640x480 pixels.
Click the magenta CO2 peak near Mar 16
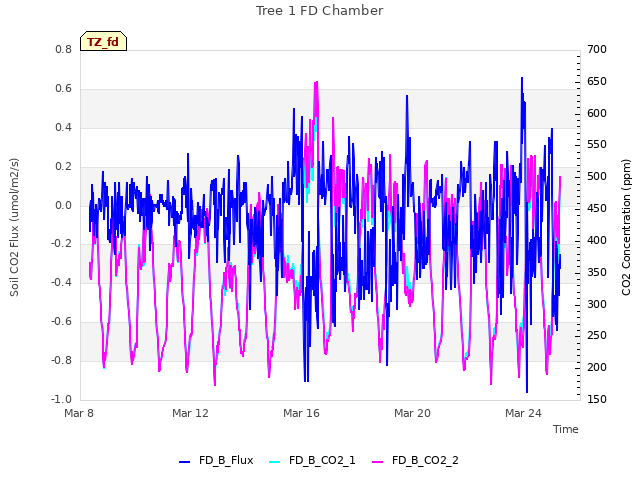pos(316,83)
